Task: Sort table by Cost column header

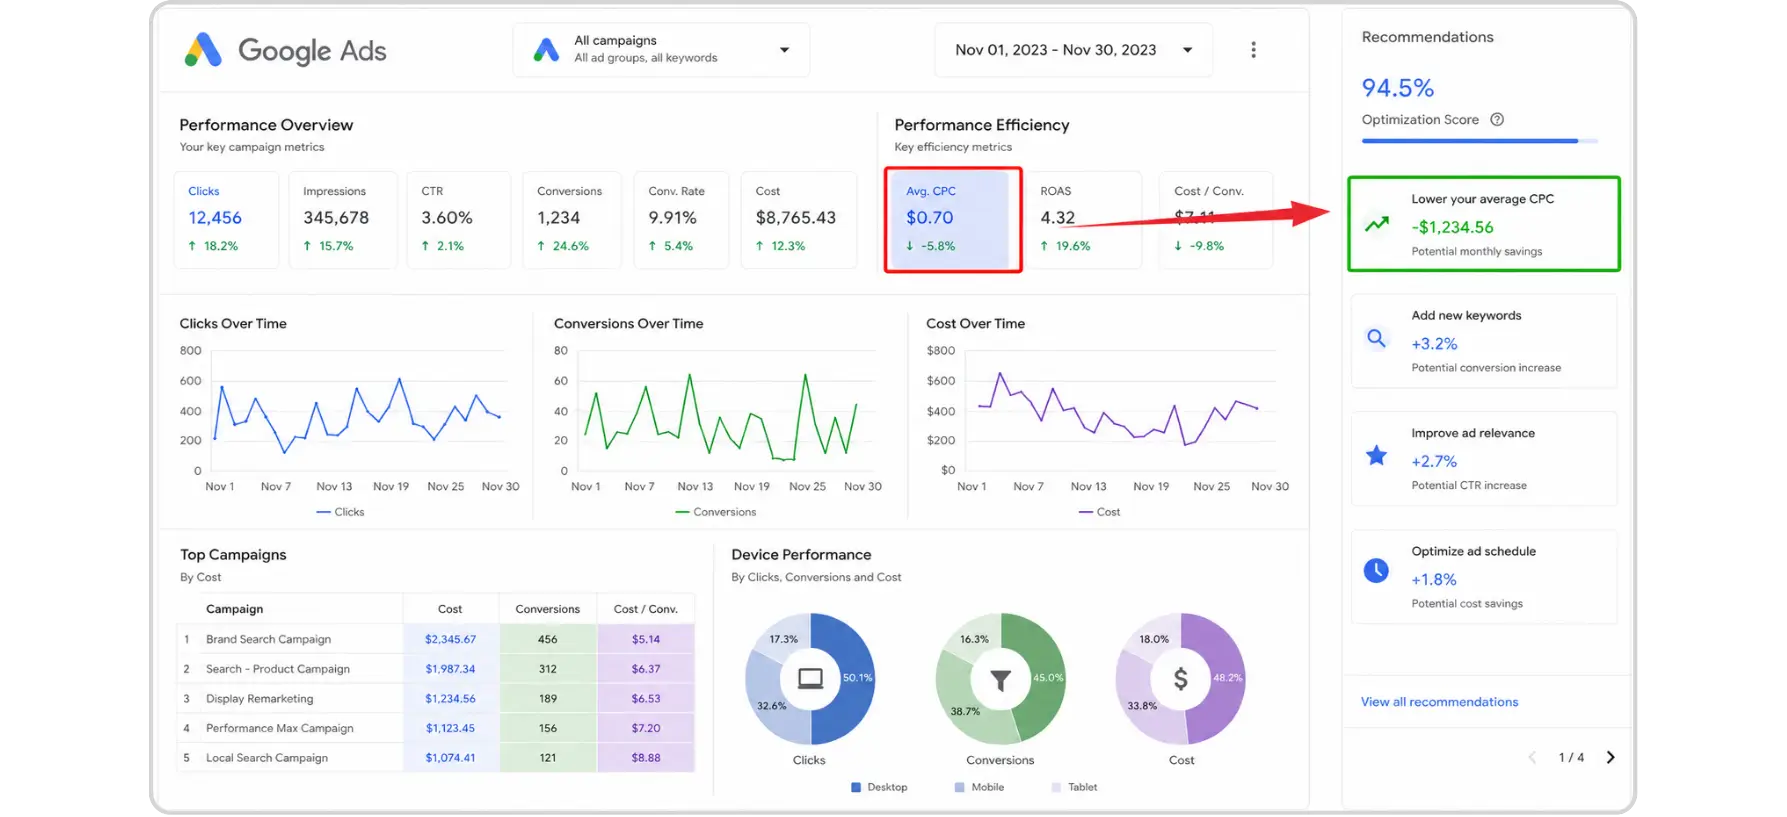Action: (450, 609)
